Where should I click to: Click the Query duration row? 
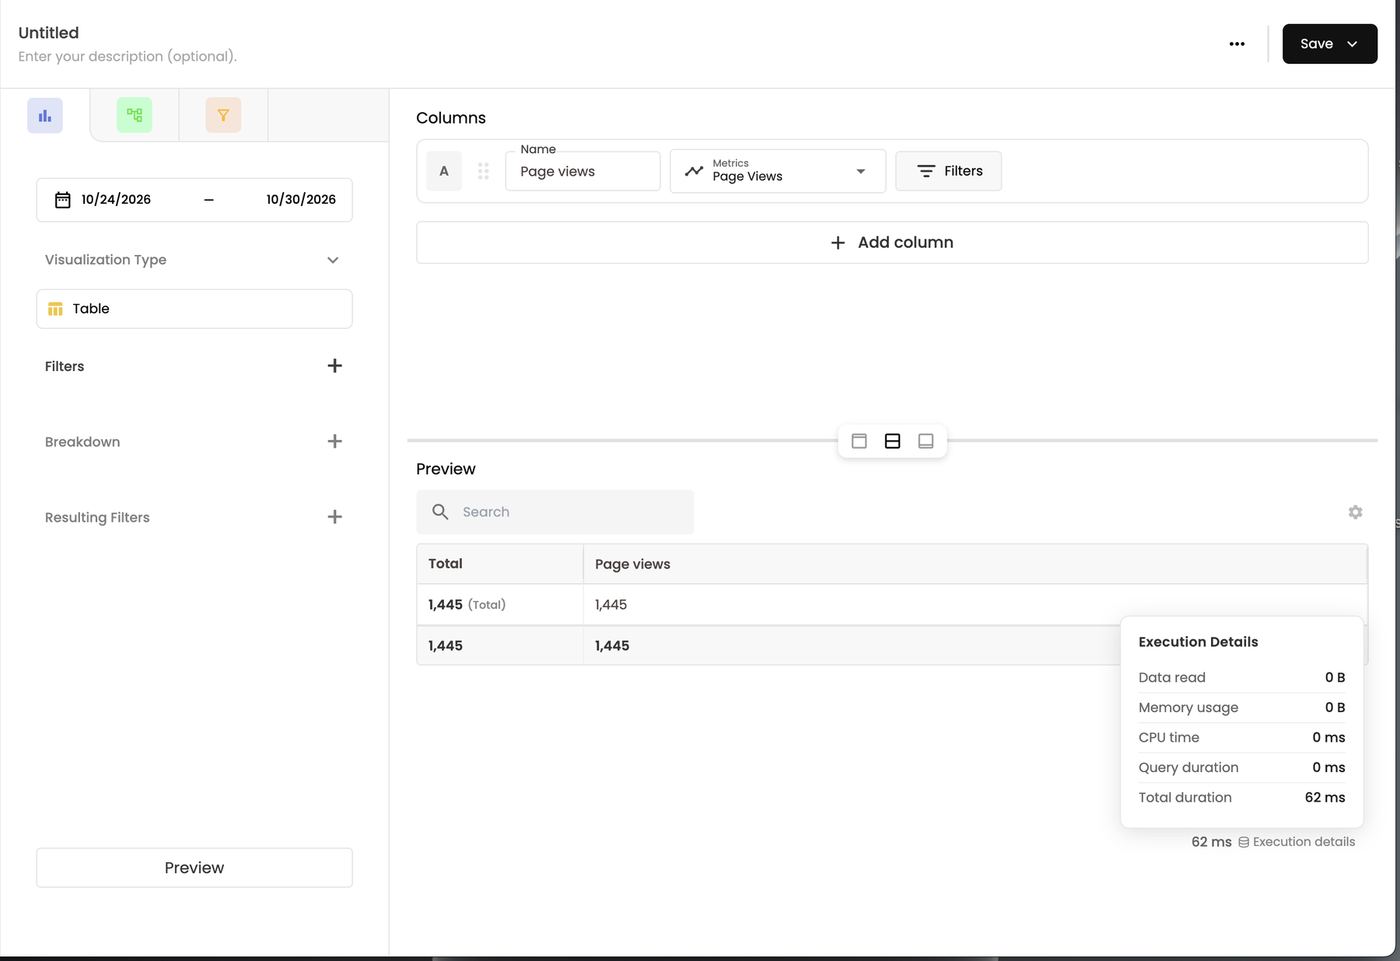1242,768
